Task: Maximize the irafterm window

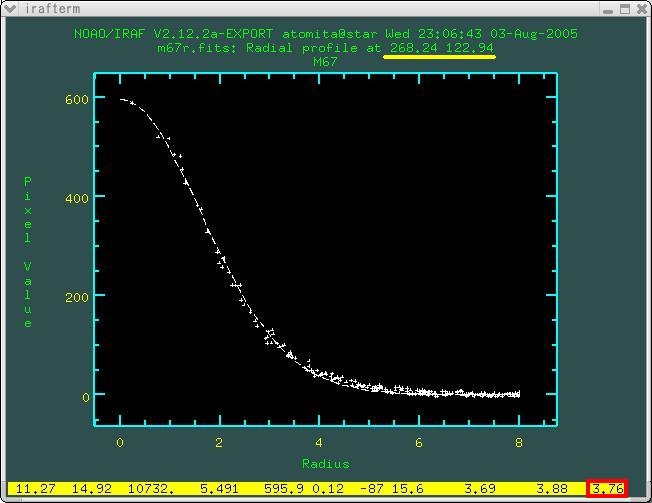Action: [625, 9]
